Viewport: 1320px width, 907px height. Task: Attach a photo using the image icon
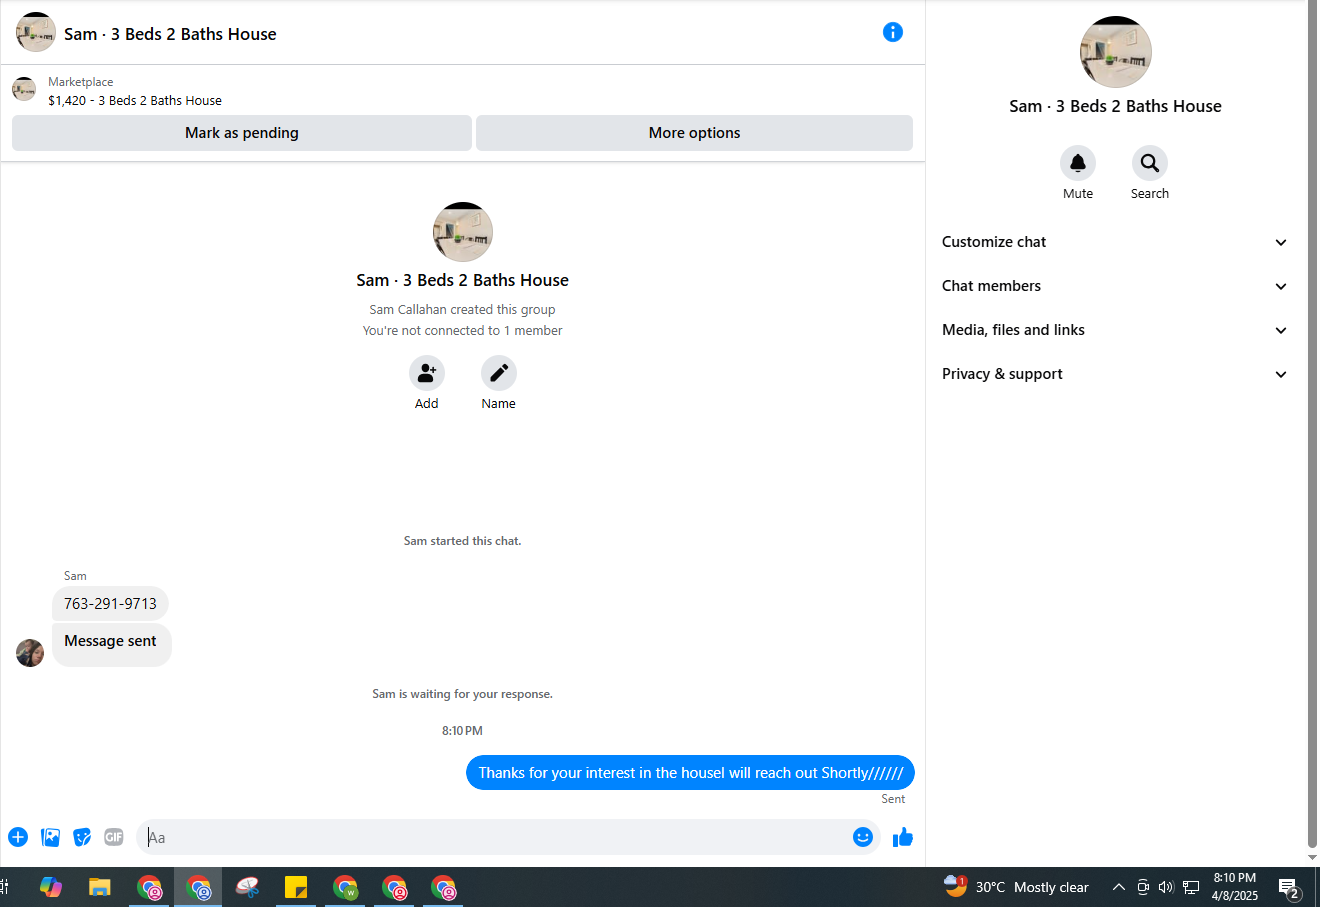click(x=50, y=837)
